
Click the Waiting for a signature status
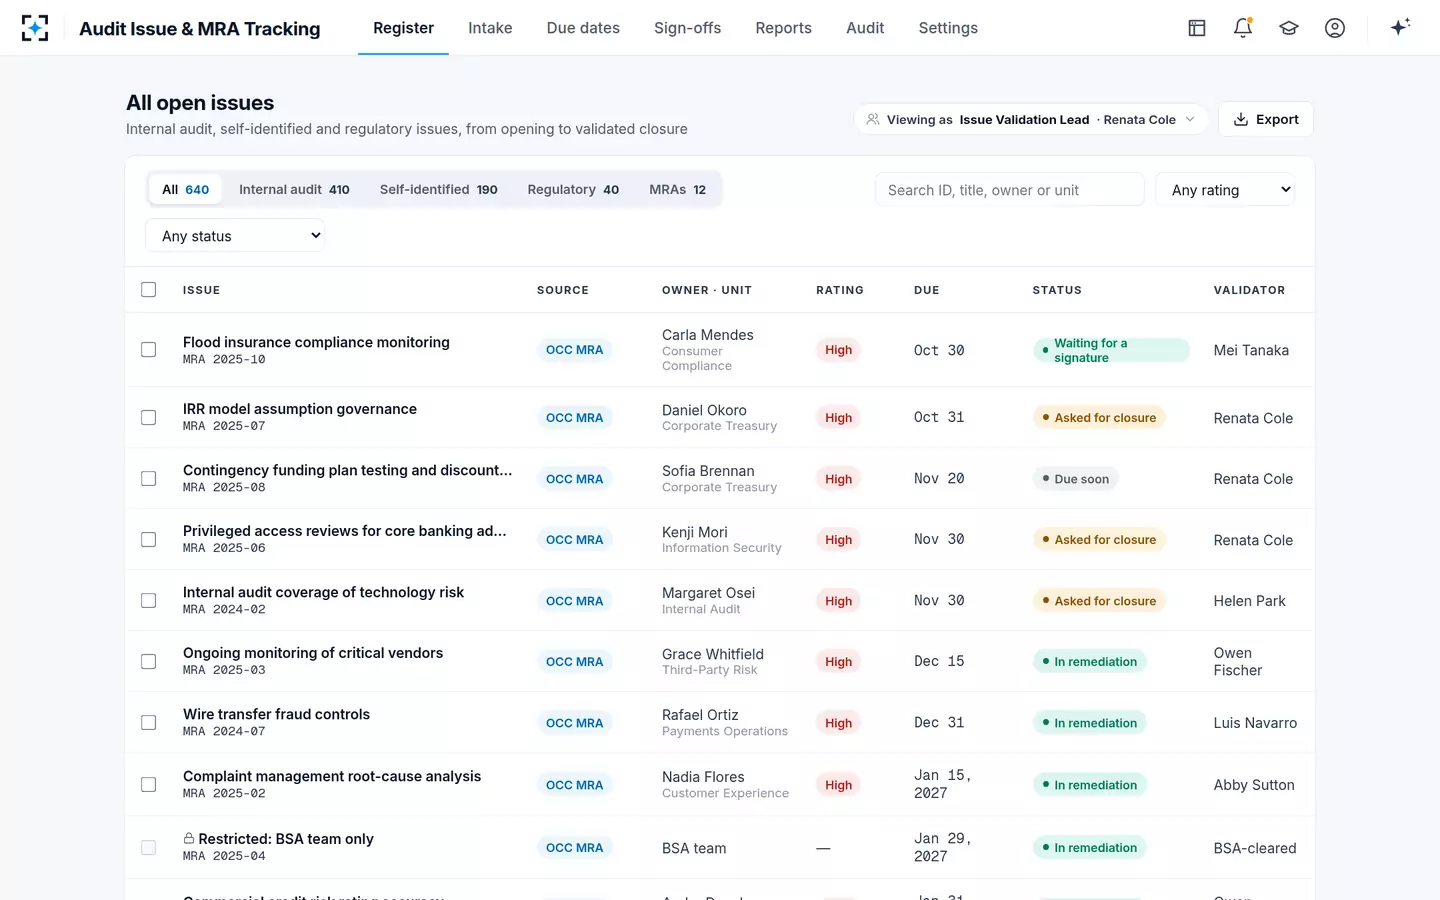[1111, 350]
